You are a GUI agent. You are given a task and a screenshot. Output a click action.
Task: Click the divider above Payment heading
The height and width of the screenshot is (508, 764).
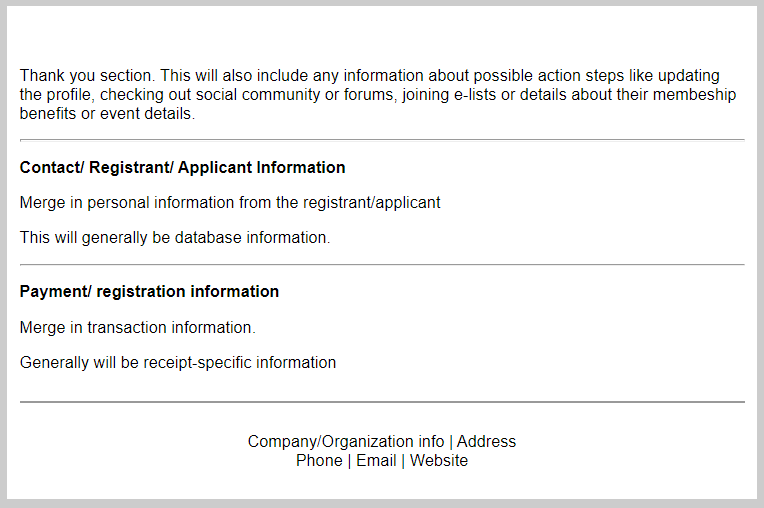click(382, 265)
